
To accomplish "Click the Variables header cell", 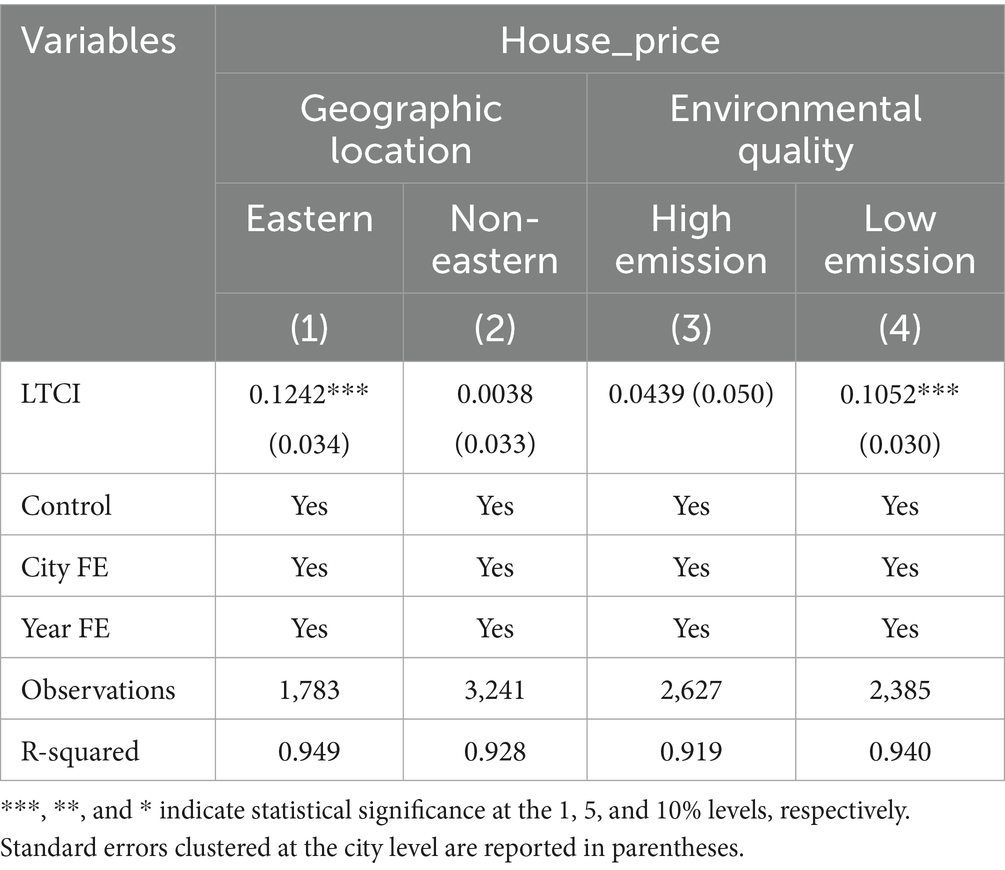I will [99, 41].
